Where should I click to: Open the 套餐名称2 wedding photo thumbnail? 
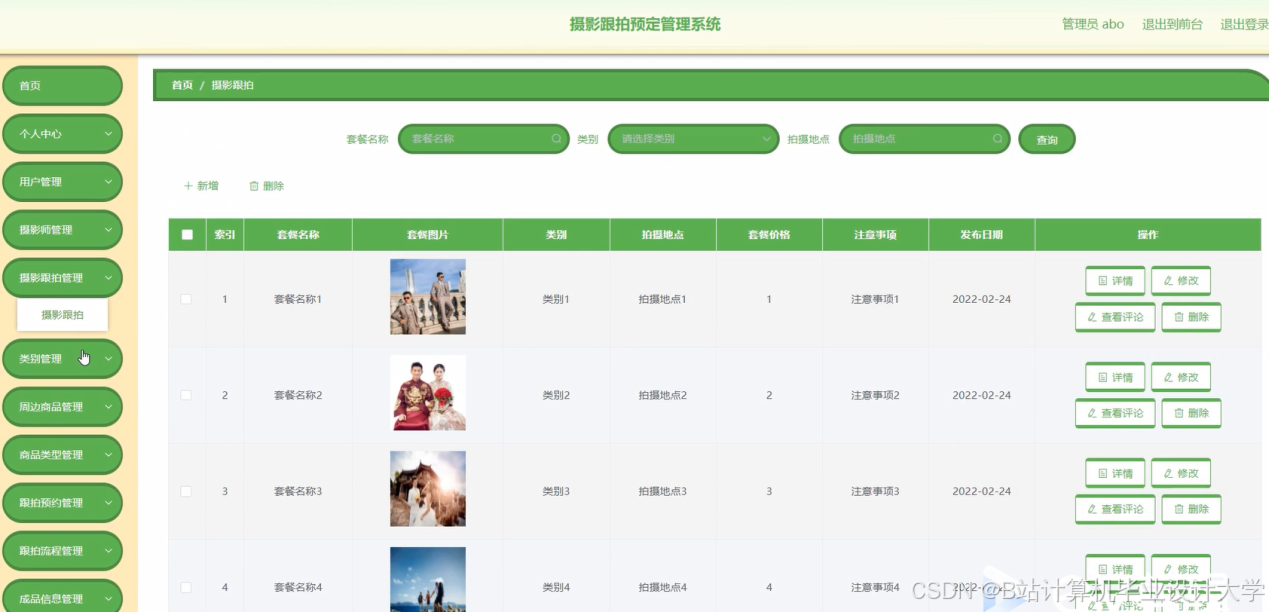pyautogui.click(x=428, y=393)
